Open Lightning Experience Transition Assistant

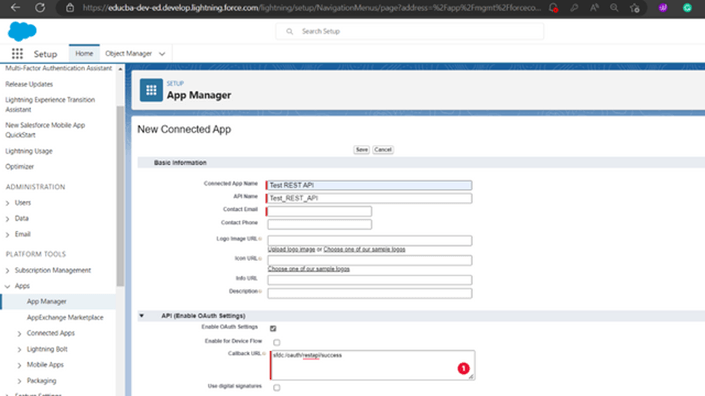click(x=50, y=104)
